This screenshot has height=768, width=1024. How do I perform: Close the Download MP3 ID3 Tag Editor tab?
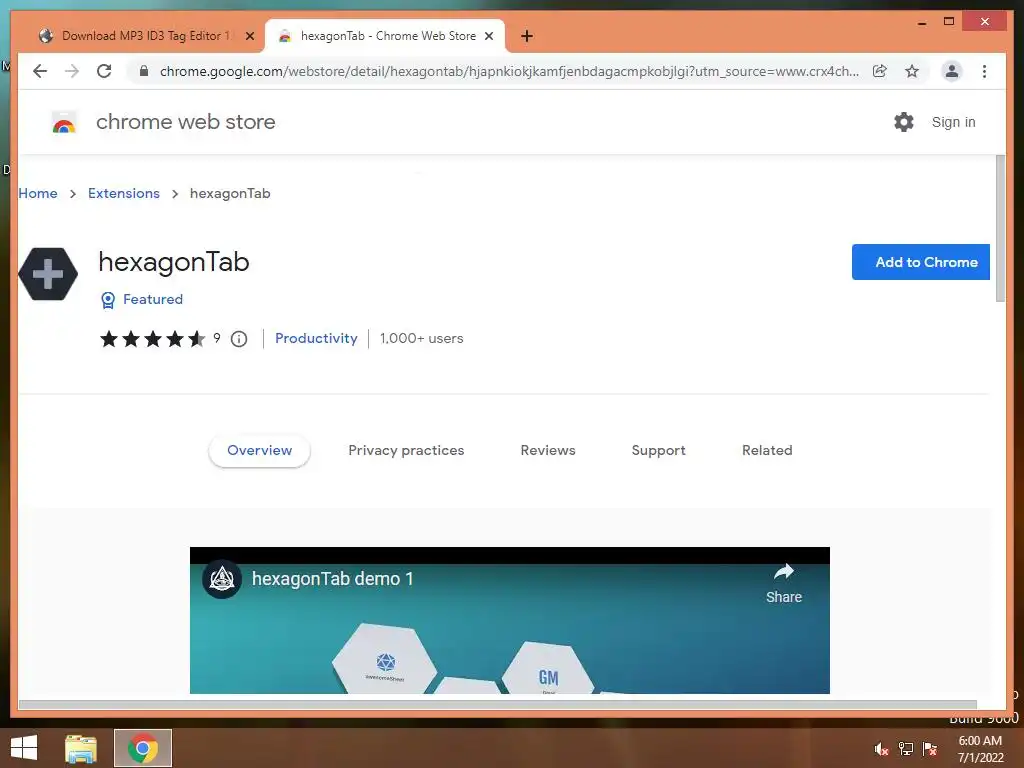tap(249, 36)
